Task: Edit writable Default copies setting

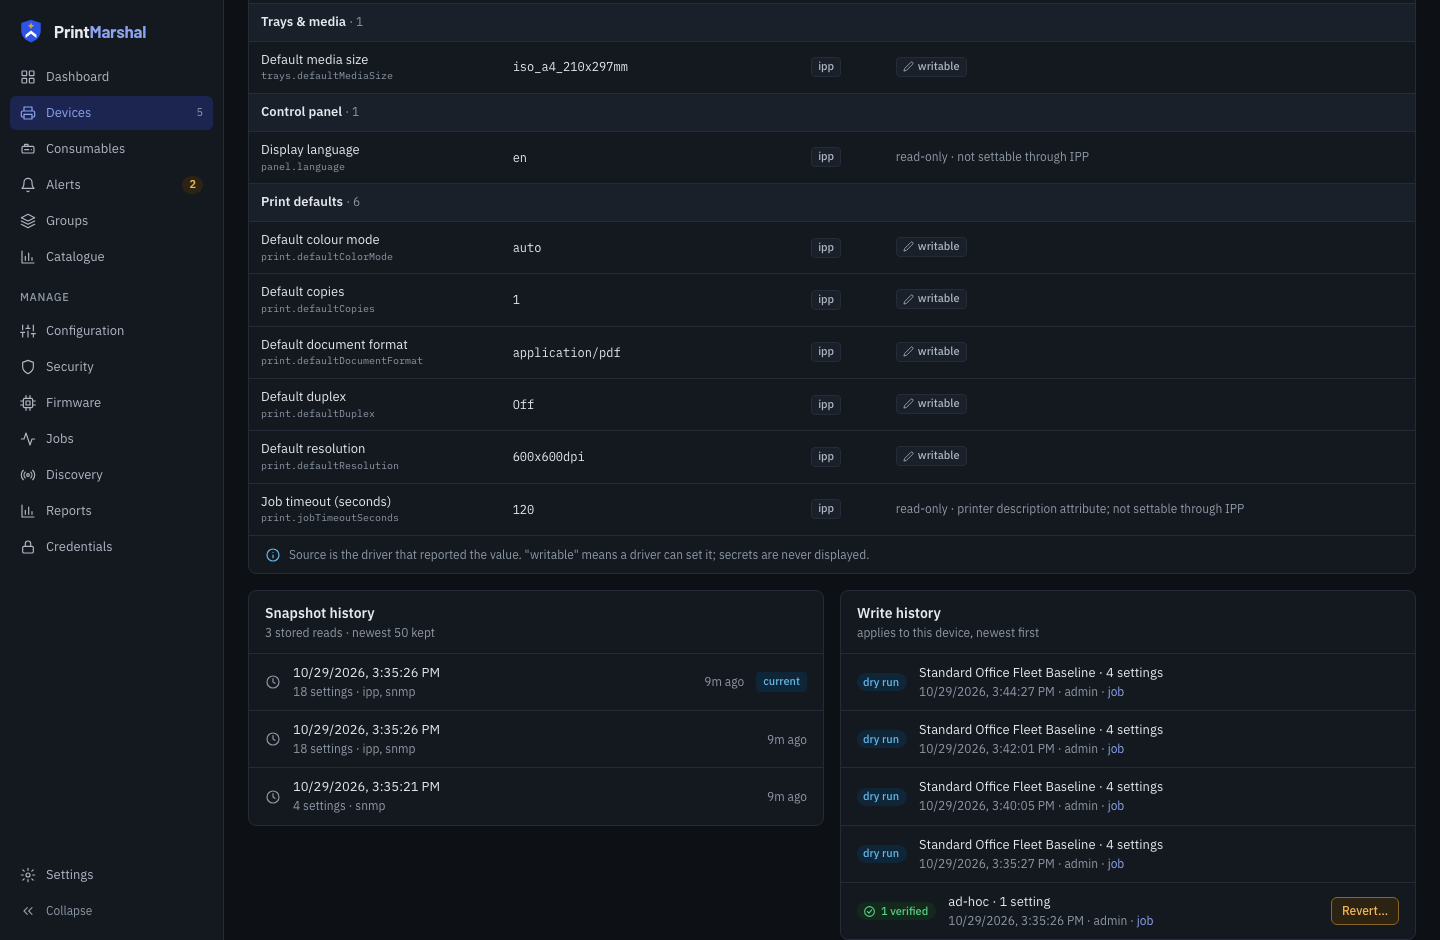Action: pyautogui.click(x=931, y=299)
